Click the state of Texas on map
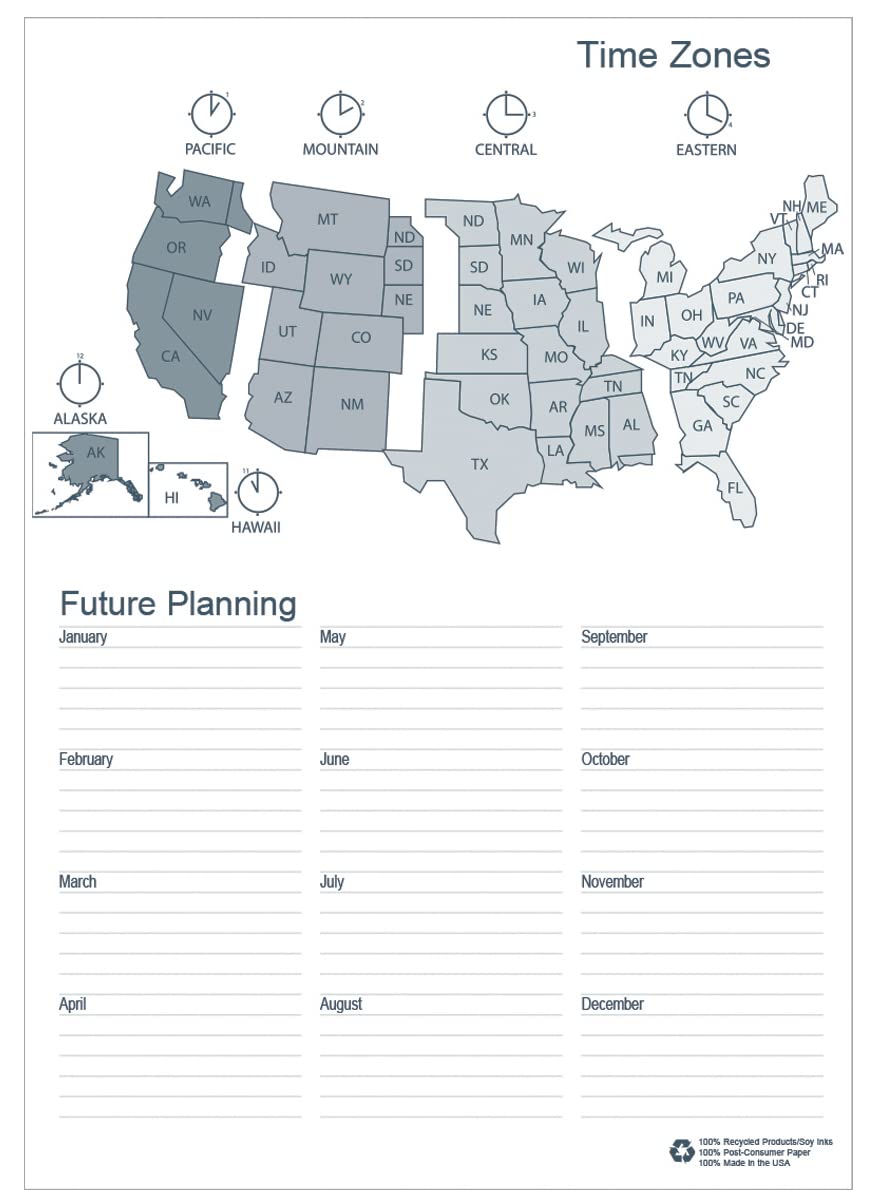 click(480, 464)
